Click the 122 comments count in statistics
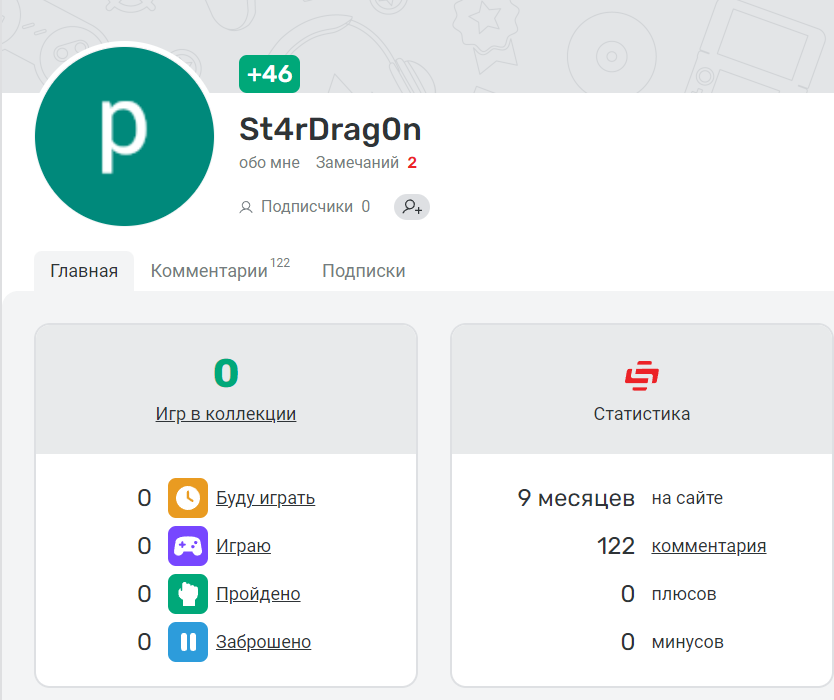The height and width of the screenshot is (700, 834). click(x=615, y=546)
